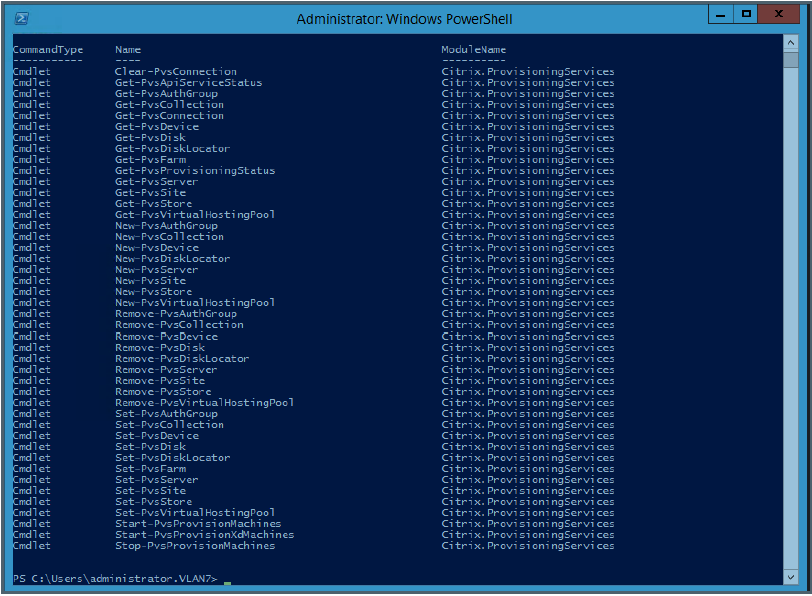Select Get-PvsVirtualHostingPool in the list
Image resolution: width=812 pixels, height=596 pixels.
pos(195,215)
